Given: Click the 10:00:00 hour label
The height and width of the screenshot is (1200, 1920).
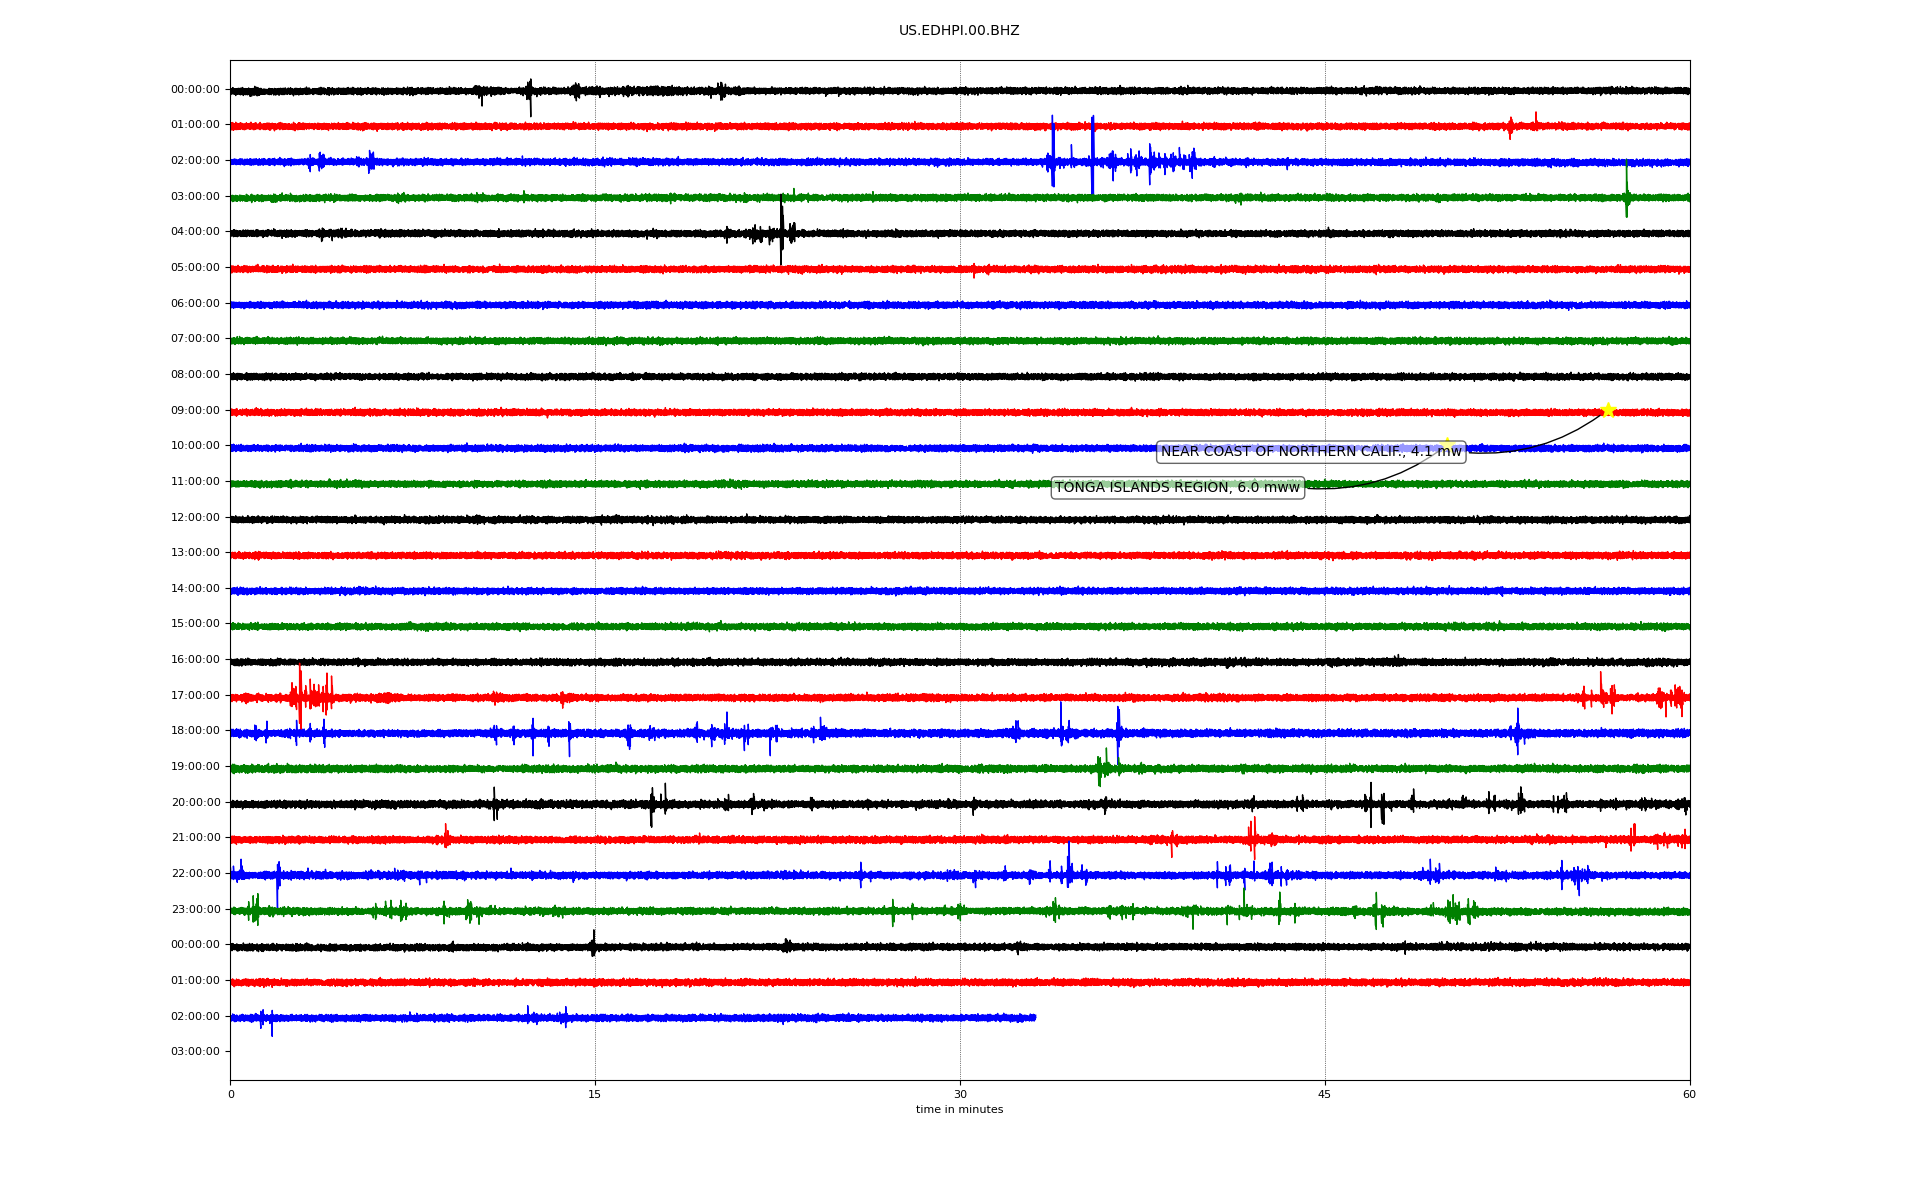Looking at the screenshot, I should (195, 446).
